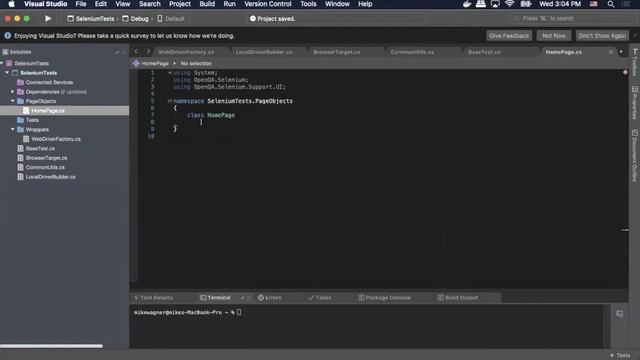640x360 pixels.
Task: Open the Project menu
Action: [x=180, y=4]
